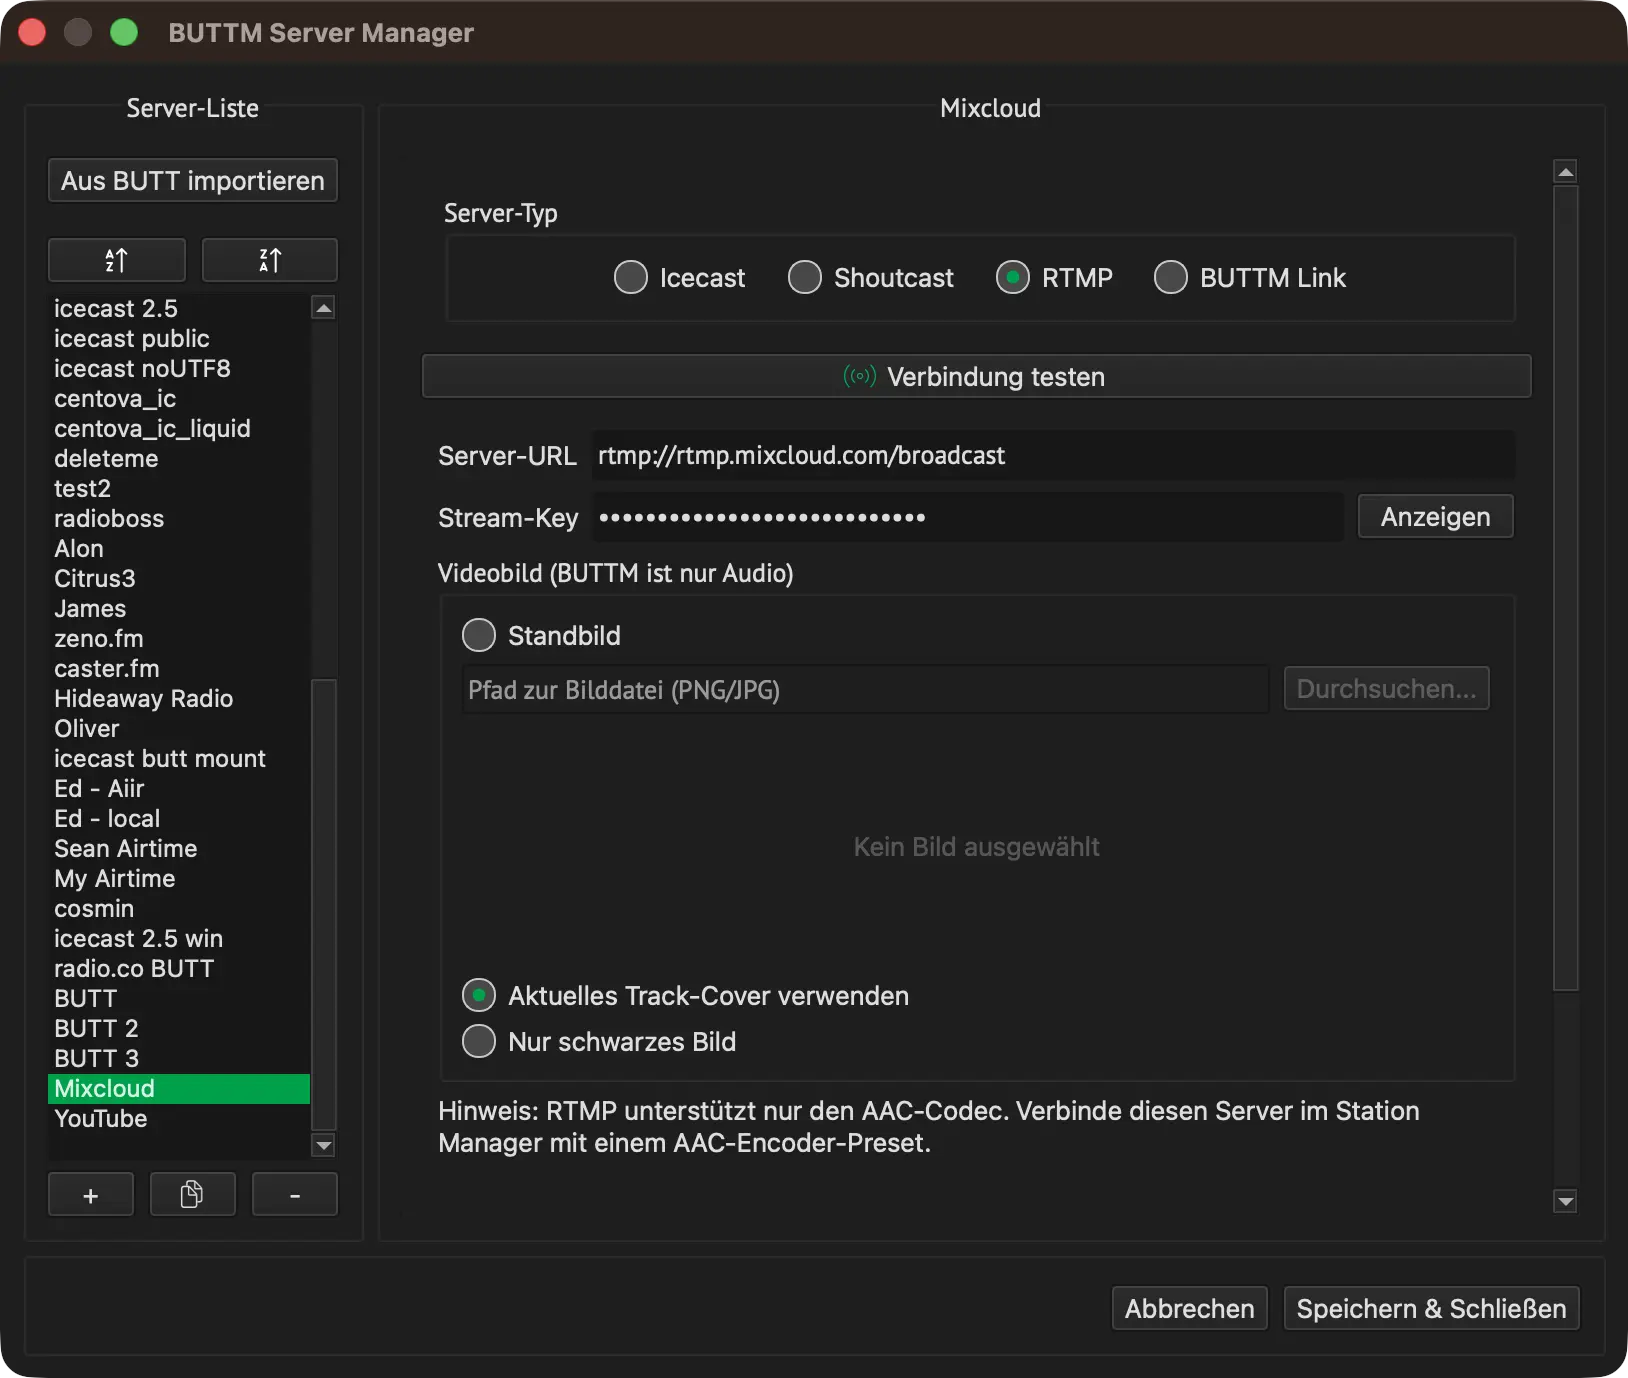Select 'radio.co BUTT' in the server list

click(179, 969)
